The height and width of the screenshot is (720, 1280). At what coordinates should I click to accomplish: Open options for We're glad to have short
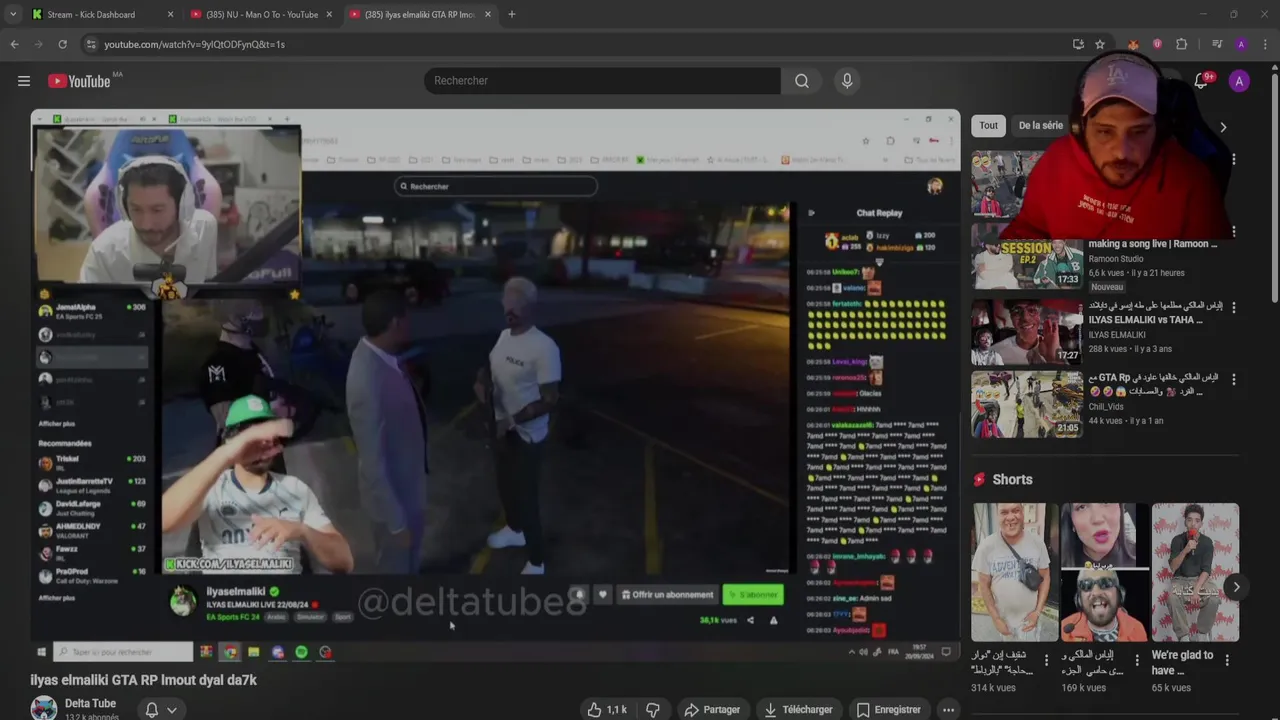(1227, 660)
